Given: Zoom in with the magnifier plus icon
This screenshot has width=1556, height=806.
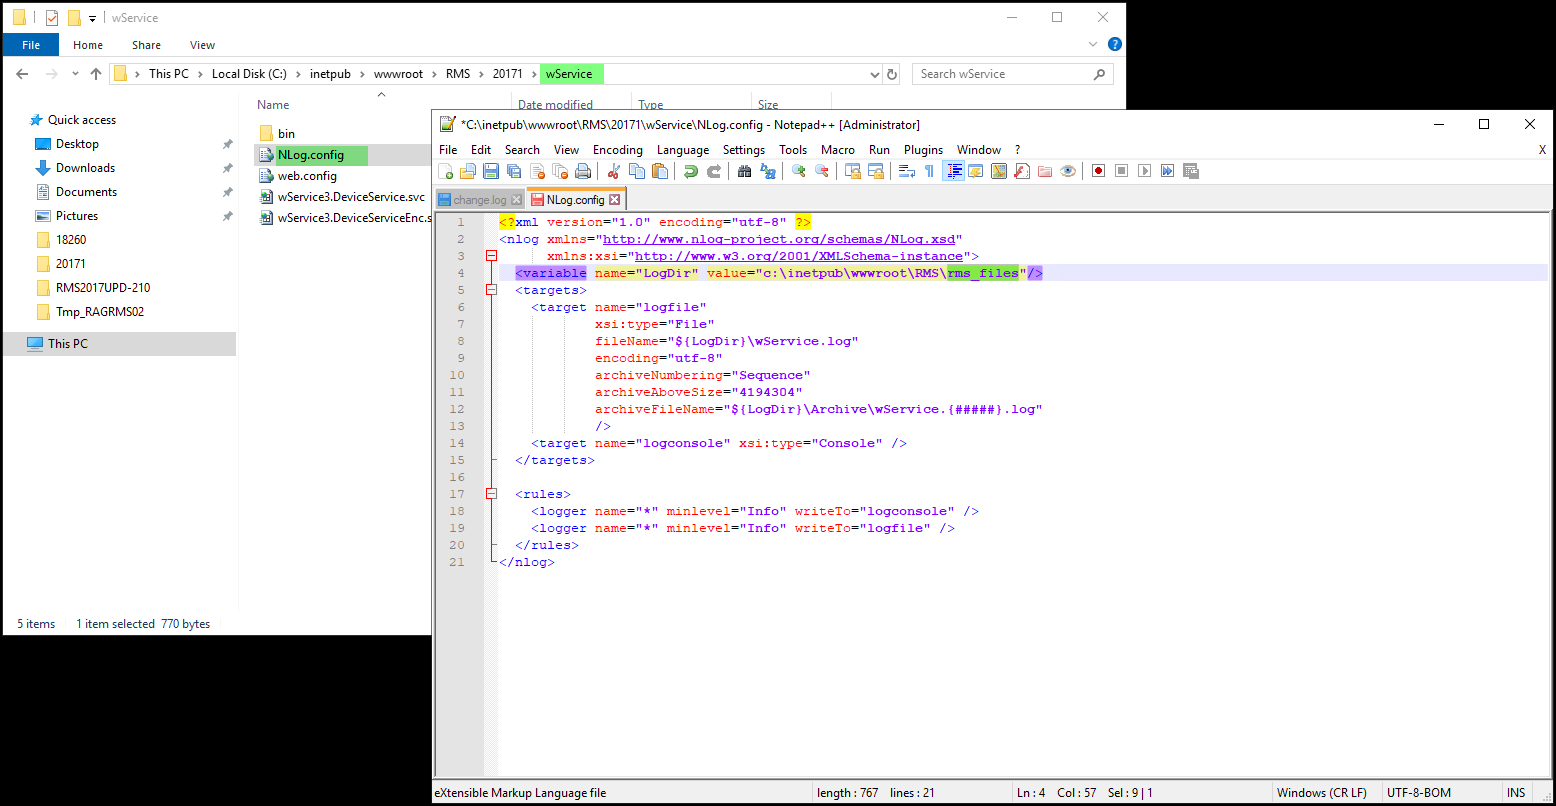Looking at the screenshot, I should [x=798, y=171].
